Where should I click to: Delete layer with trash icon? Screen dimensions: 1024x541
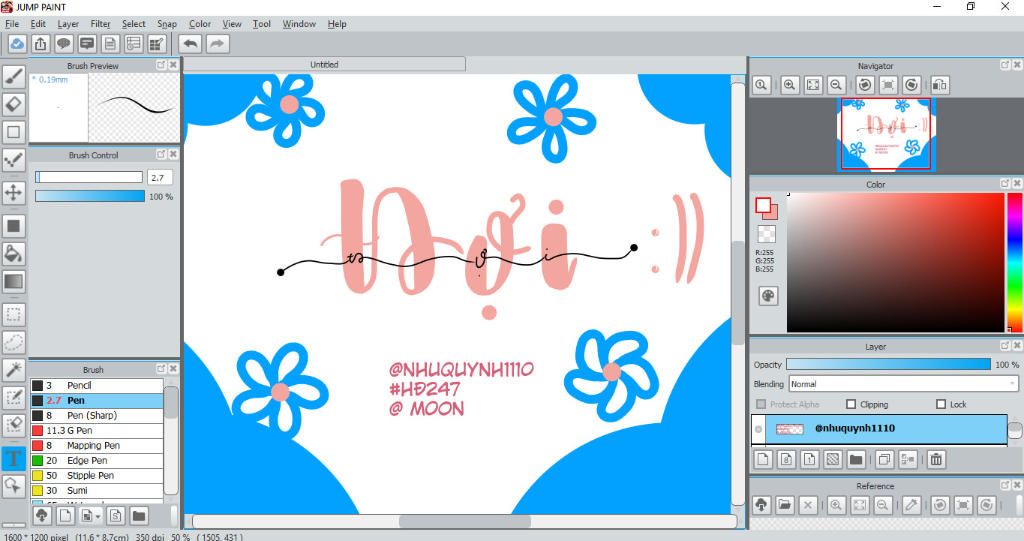tap(936, 459)
